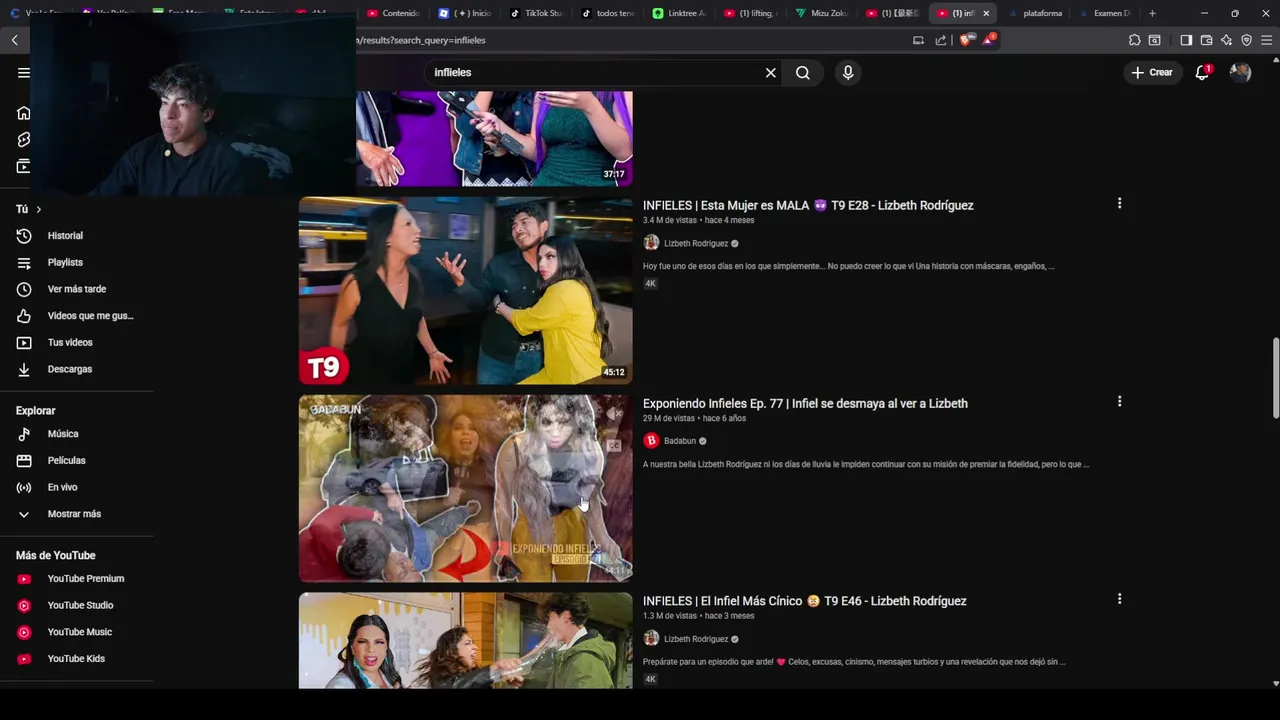Play the Badabun Exponiendo Infieles thumbnail
Viewport: 1280px width, 720px height.
pos(466,488)
